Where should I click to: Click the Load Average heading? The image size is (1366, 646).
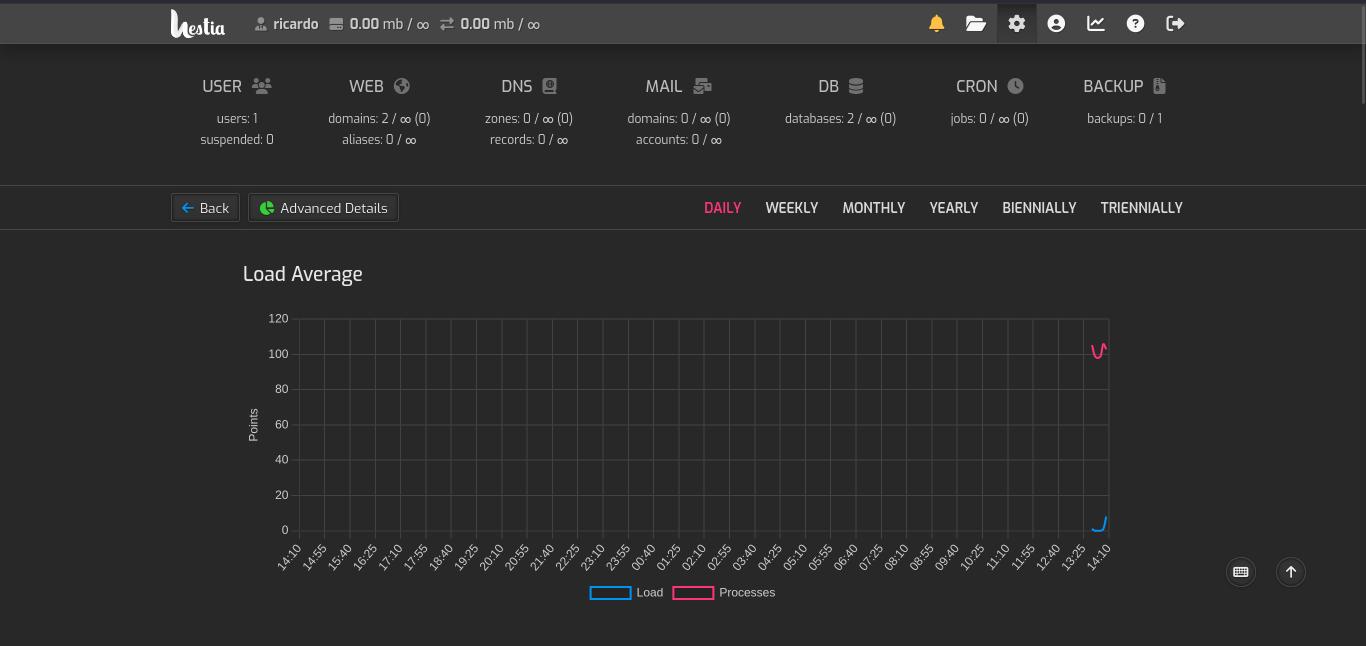(x=303, y=274)
